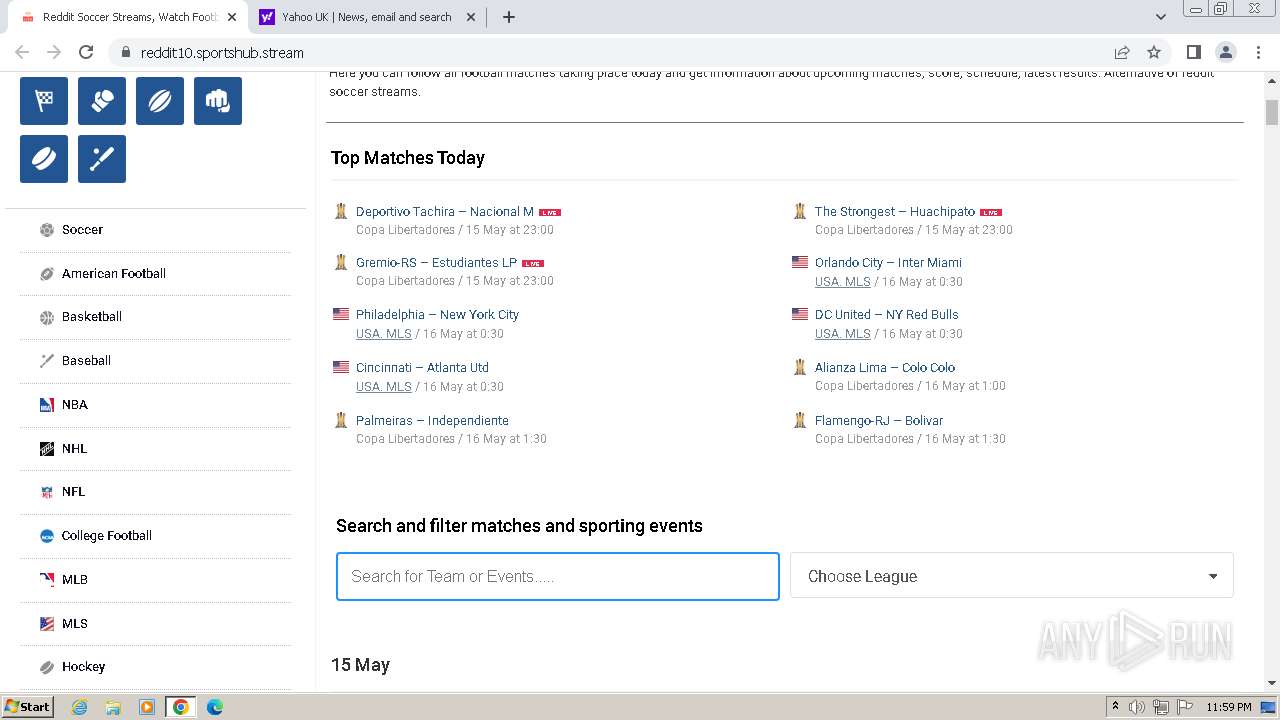Go to NFL in sidebar
The width and height of the screenshot is (1280, 720).
coord(74,492)
